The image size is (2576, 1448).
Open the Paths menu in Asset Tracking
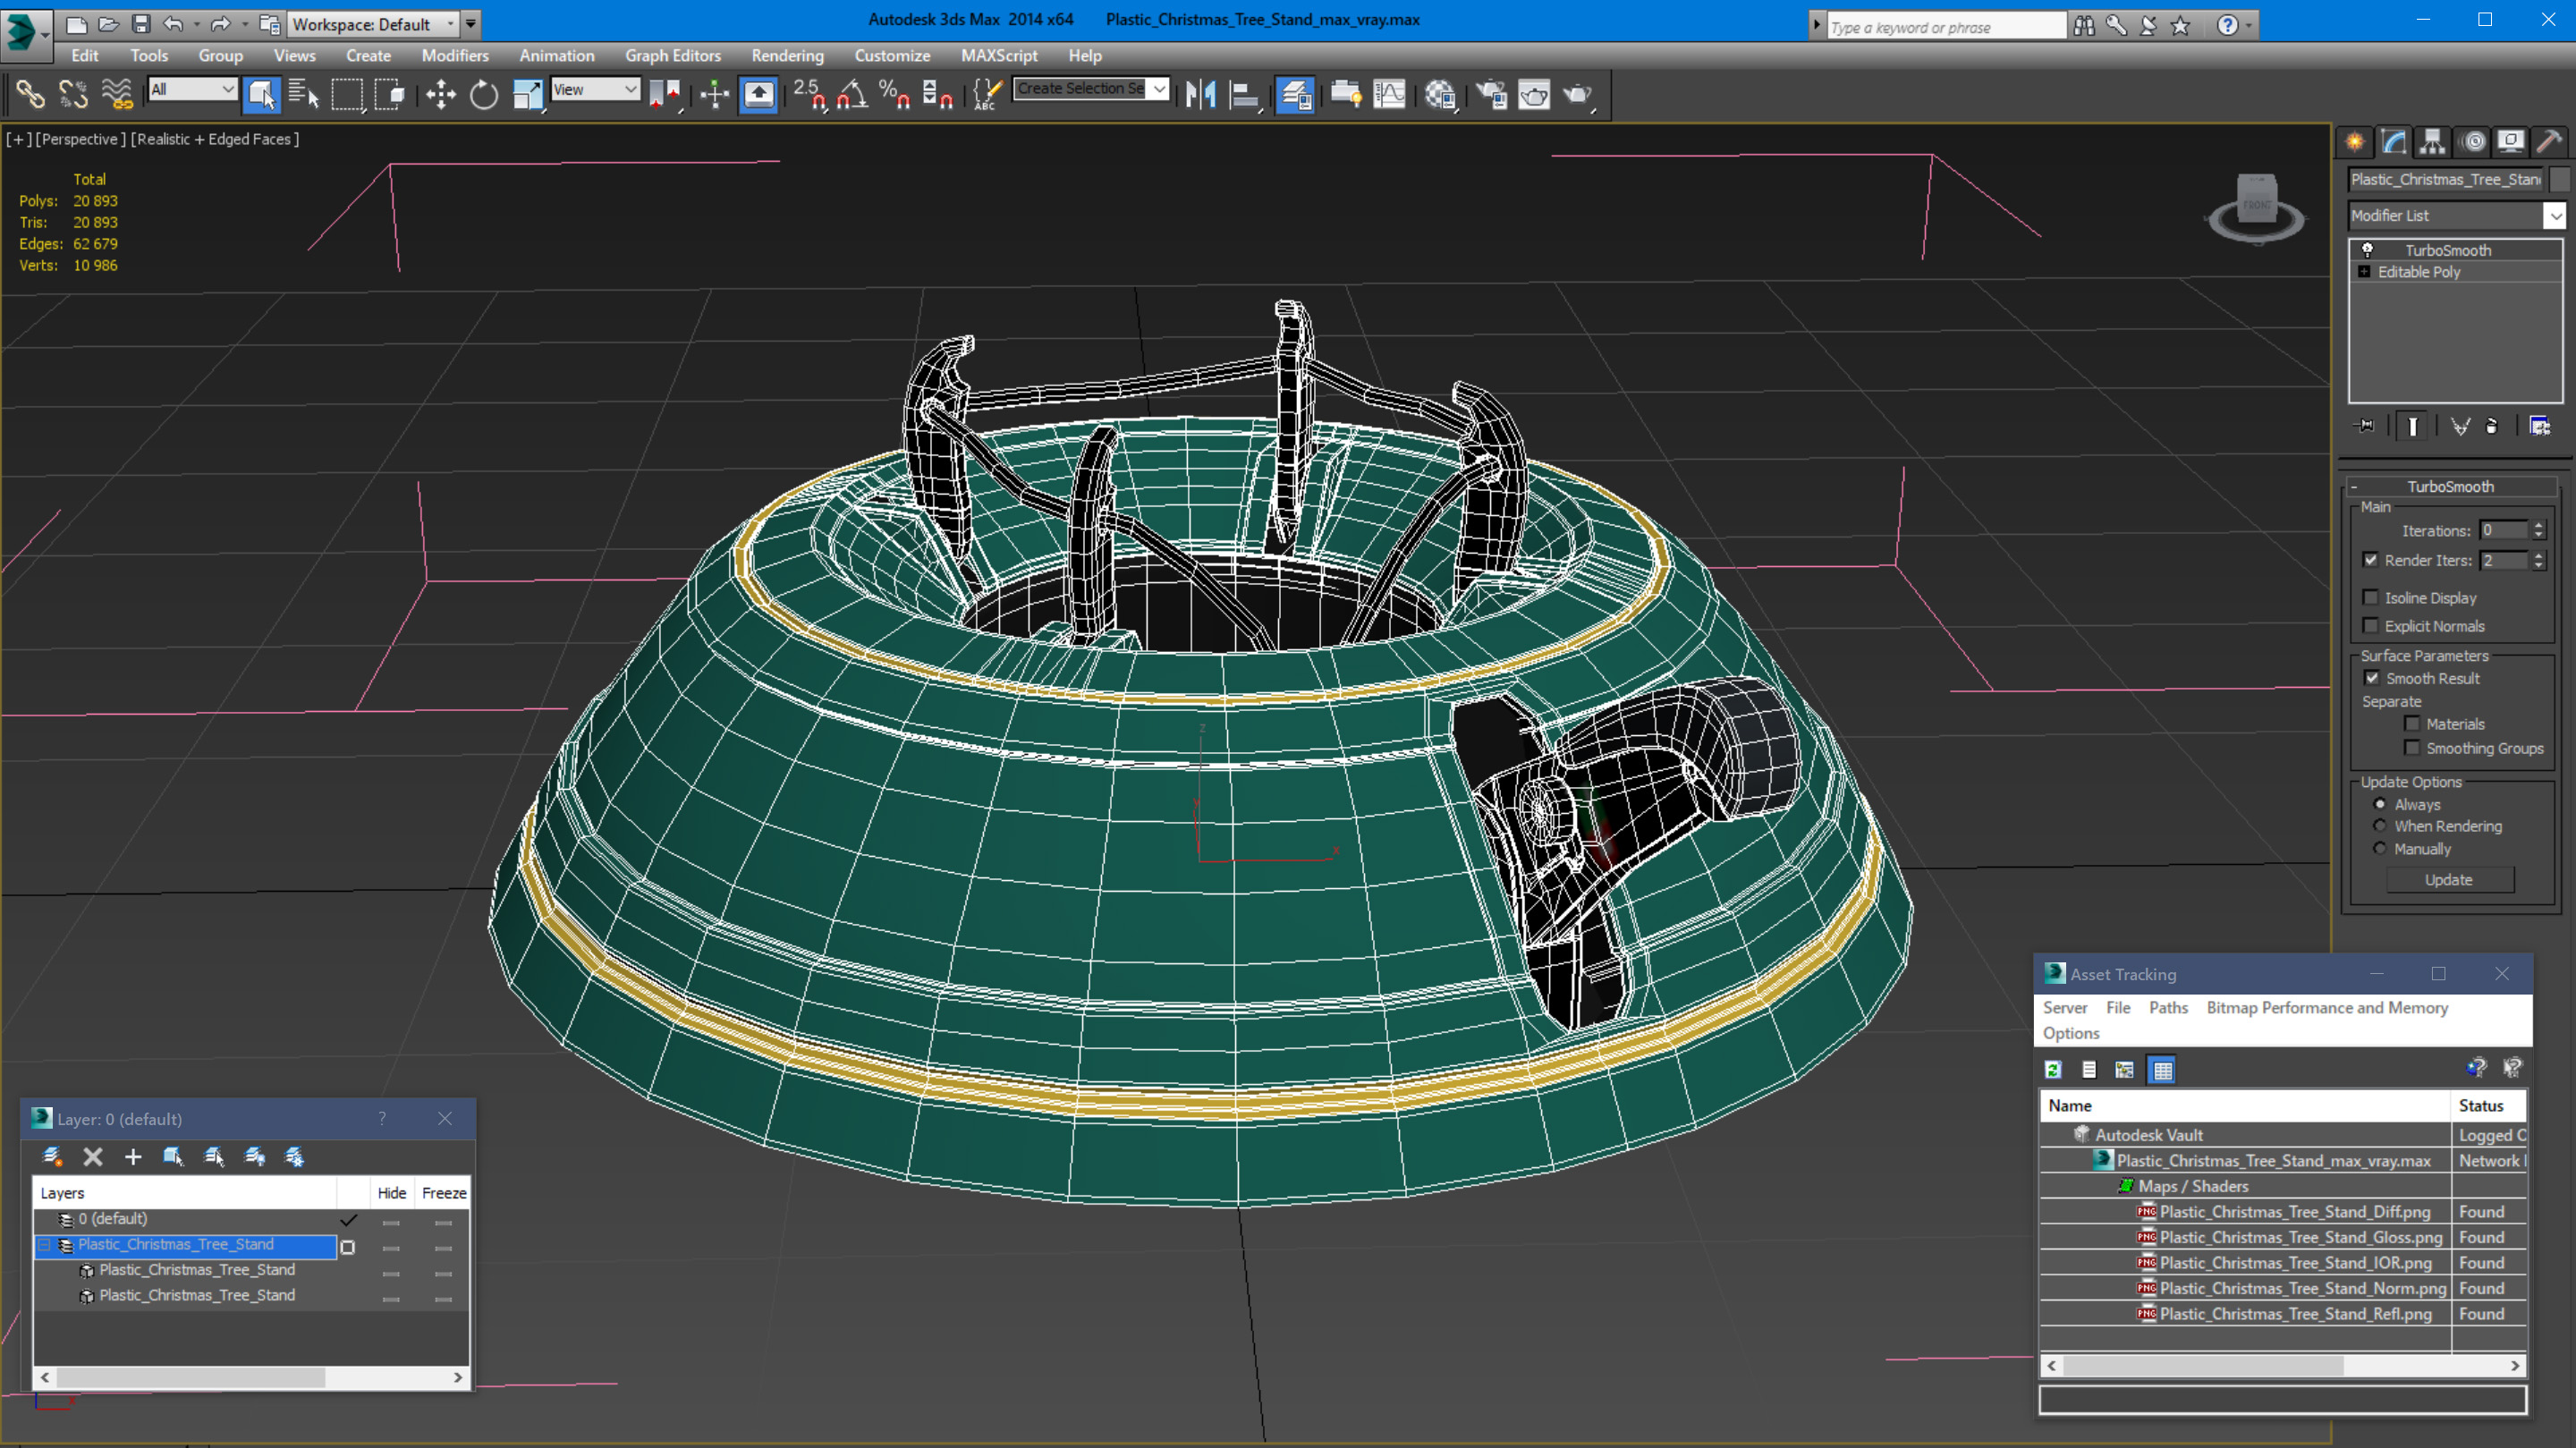tap(2167, 1007)
